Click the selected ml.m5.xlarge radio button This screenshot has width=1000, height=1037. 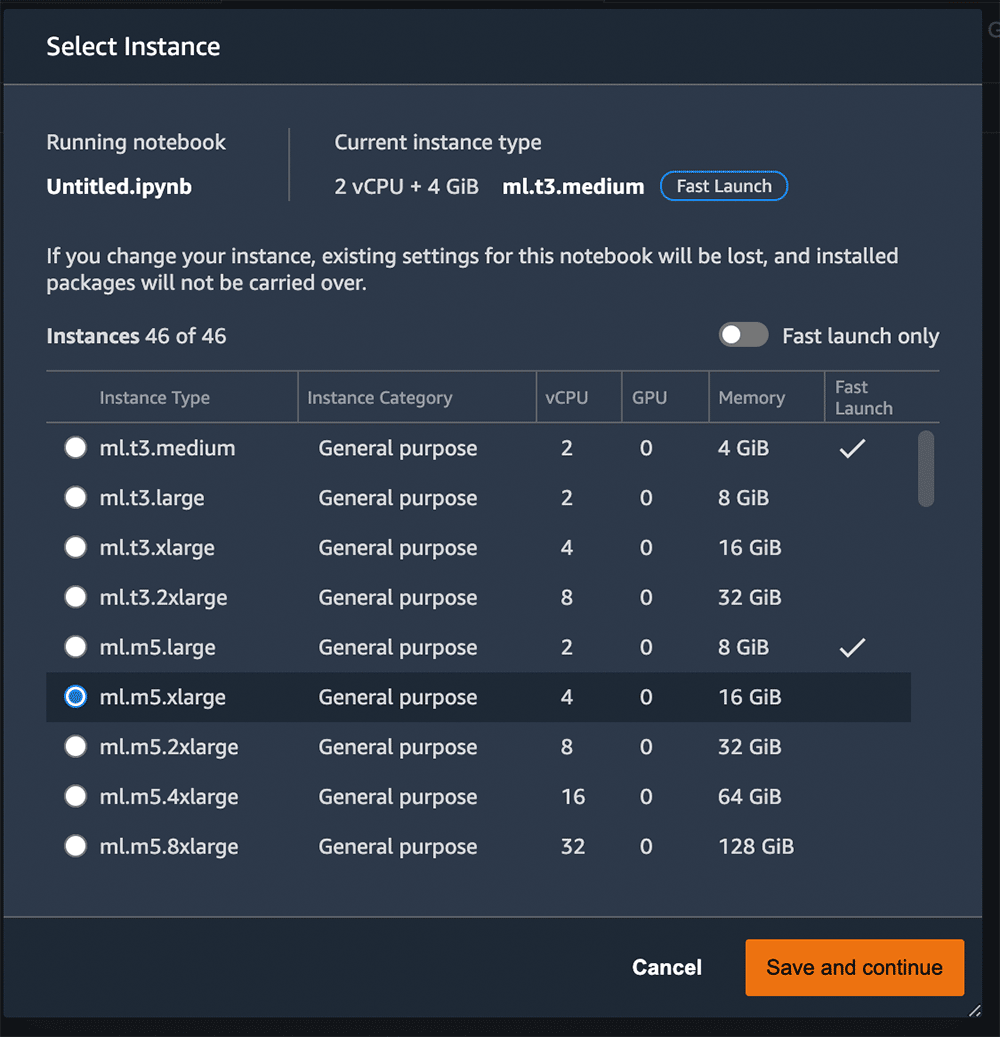coord(75,696)
